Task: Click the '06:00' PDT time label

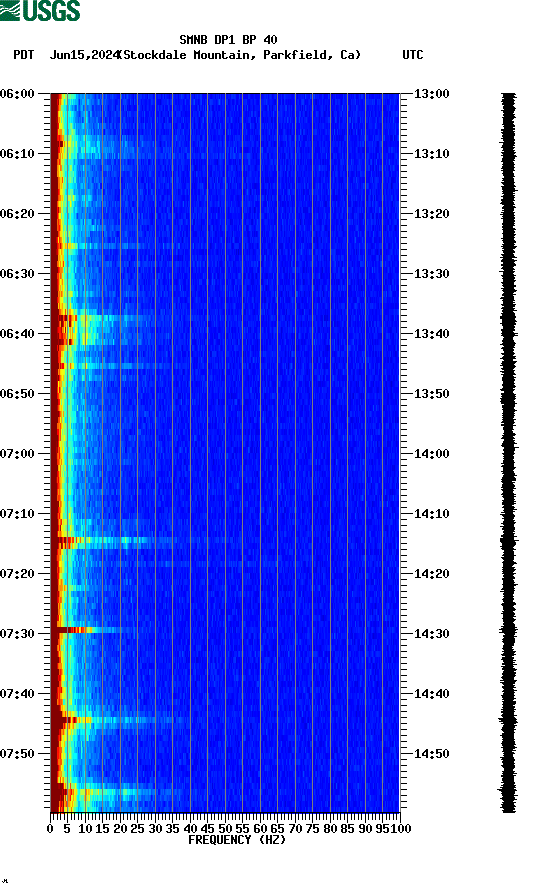Action: click(17, 94)
